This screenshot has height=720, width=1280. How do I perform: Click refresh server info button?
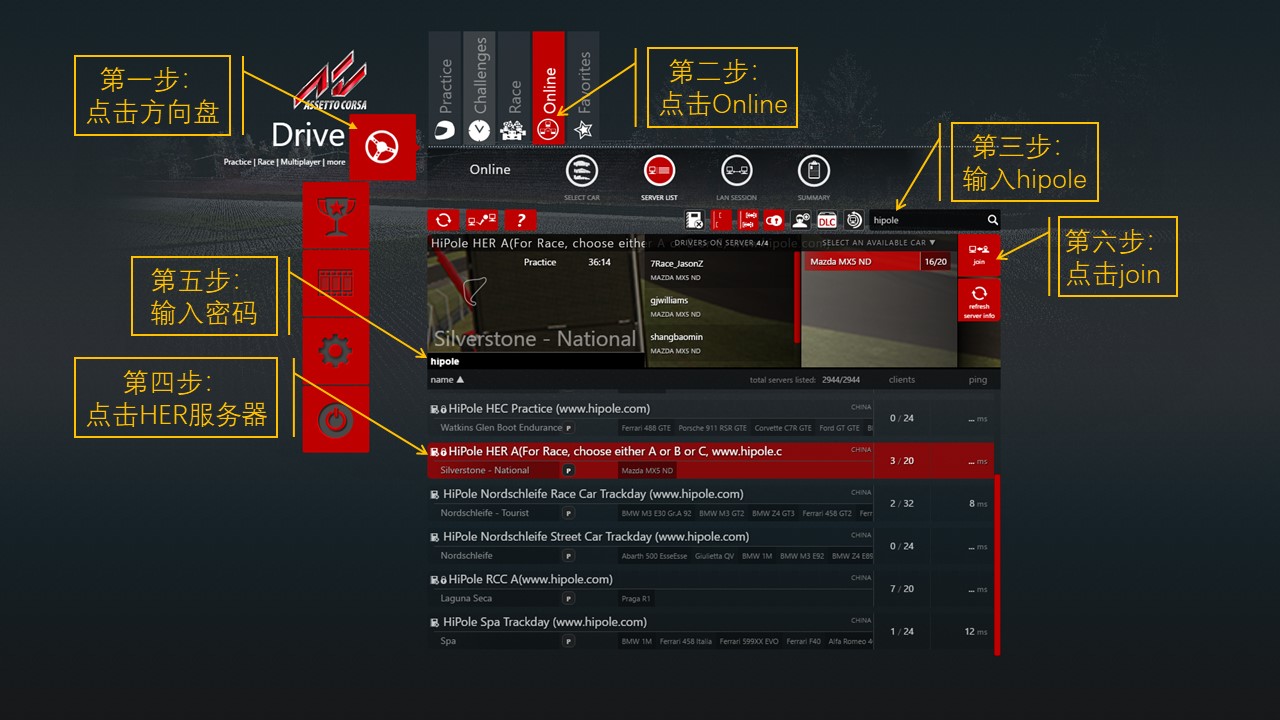[979, 300]
